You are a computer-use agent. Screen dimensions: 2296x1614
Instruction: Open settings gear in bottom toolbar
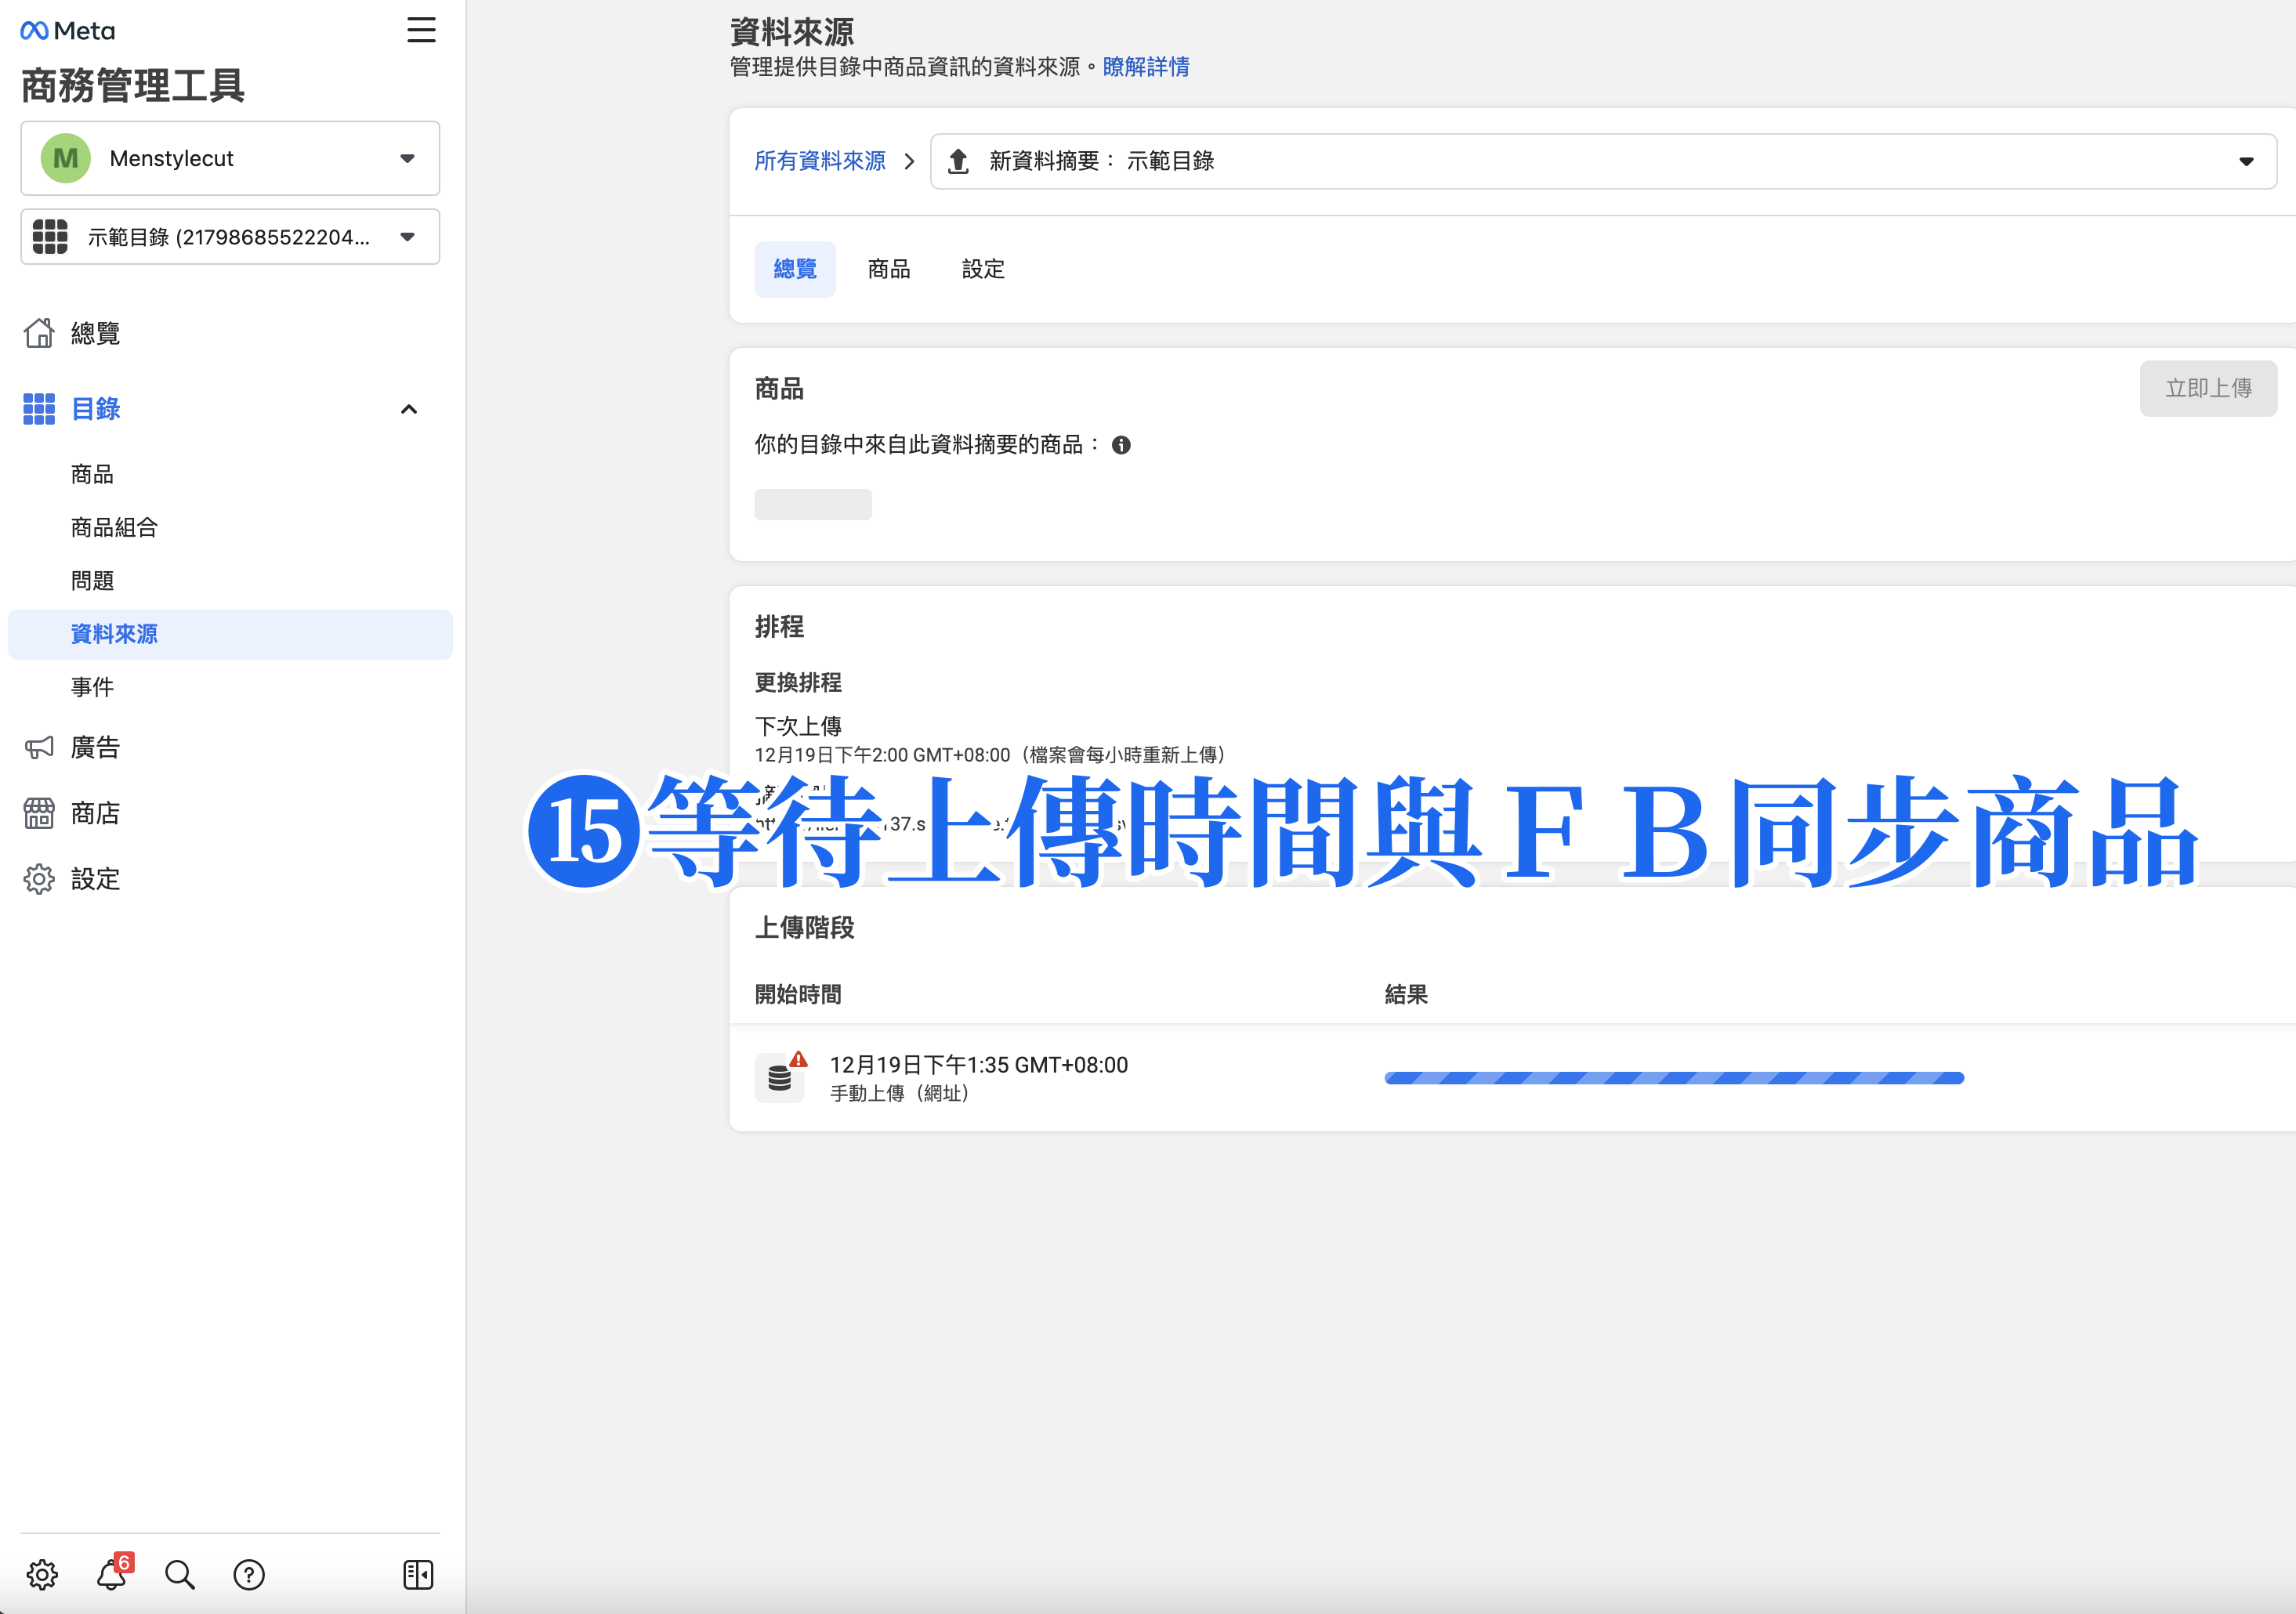click(42, 1575)
